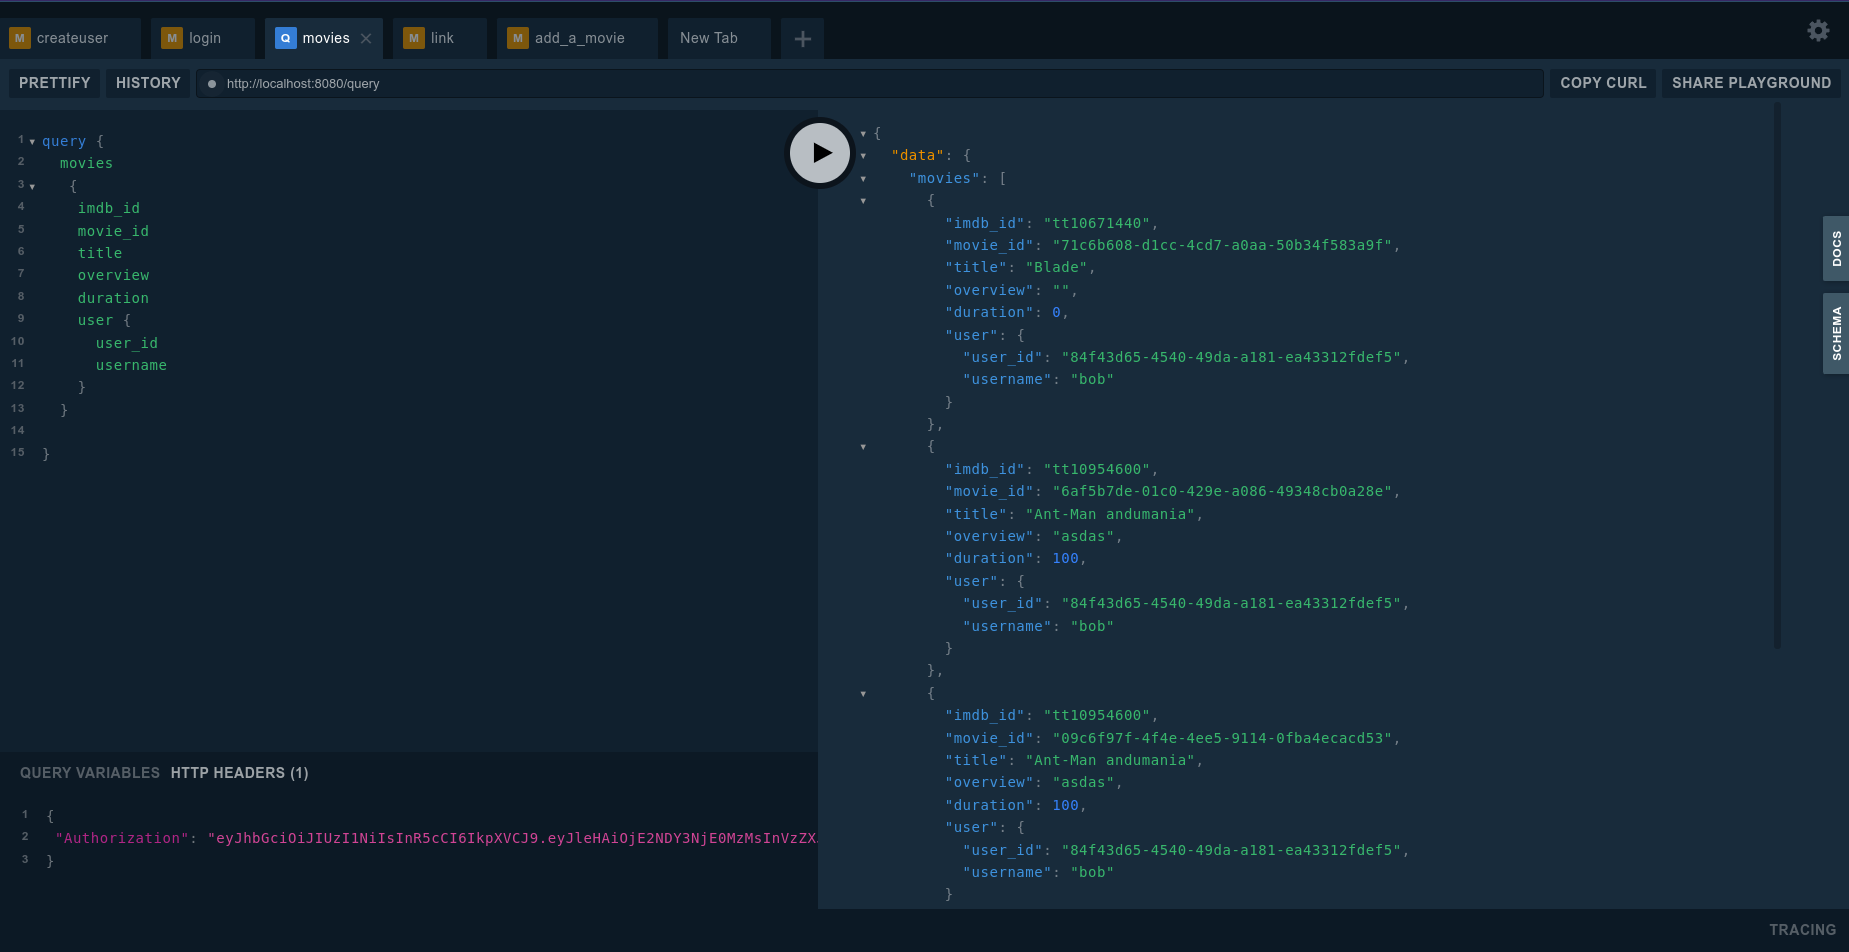
Task: Collapse the Blade movie object
Action: (x=863, y=201)
